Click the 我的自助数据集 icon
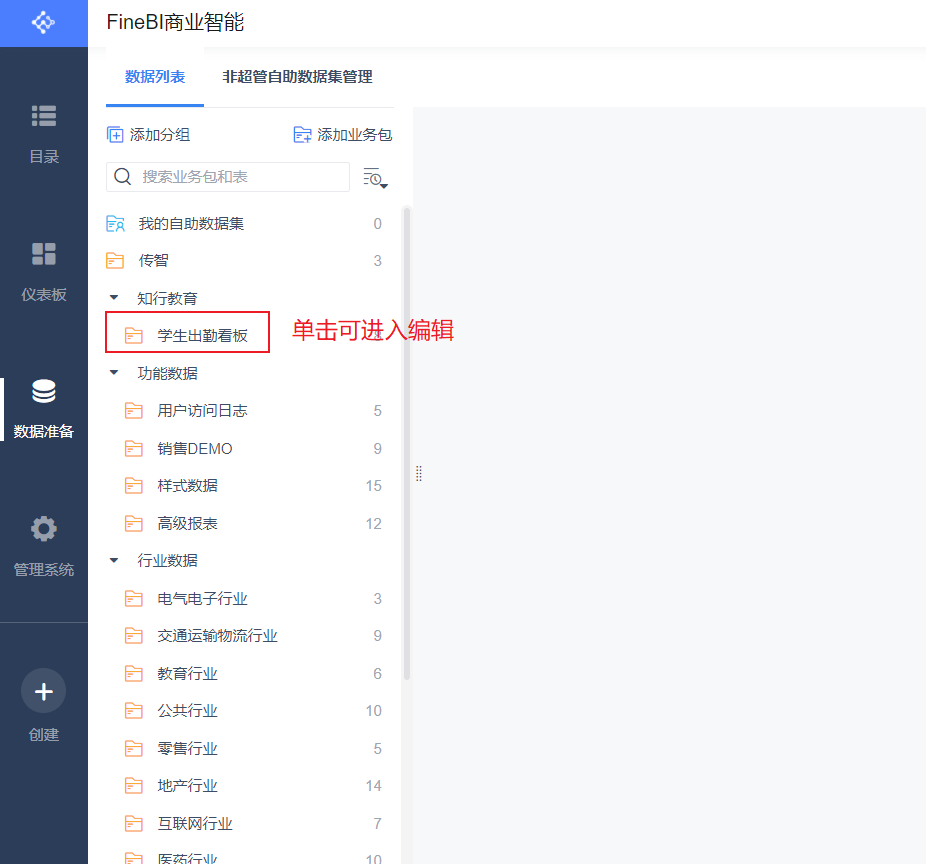This screenshot has height=864, width=926. click(x=115, y=224)
